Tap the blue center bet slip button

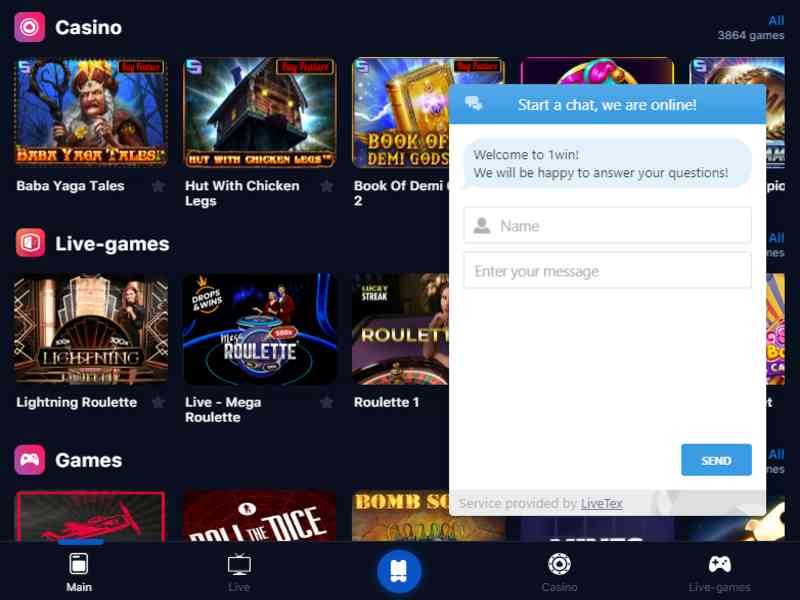[399, 571]
